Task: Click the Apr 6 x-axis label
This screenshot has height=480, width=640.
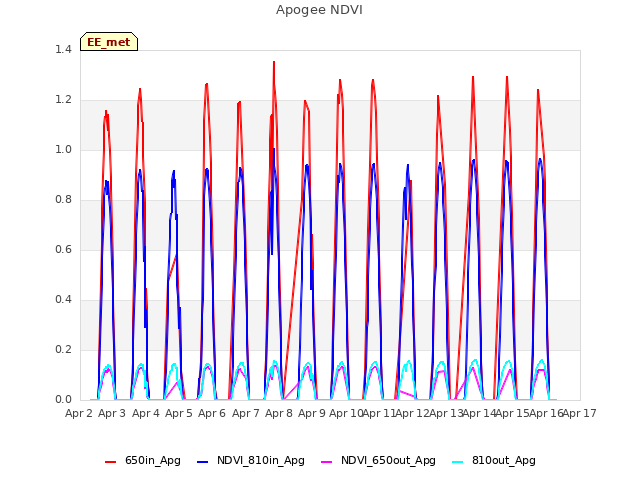Action: click(212, 413)
